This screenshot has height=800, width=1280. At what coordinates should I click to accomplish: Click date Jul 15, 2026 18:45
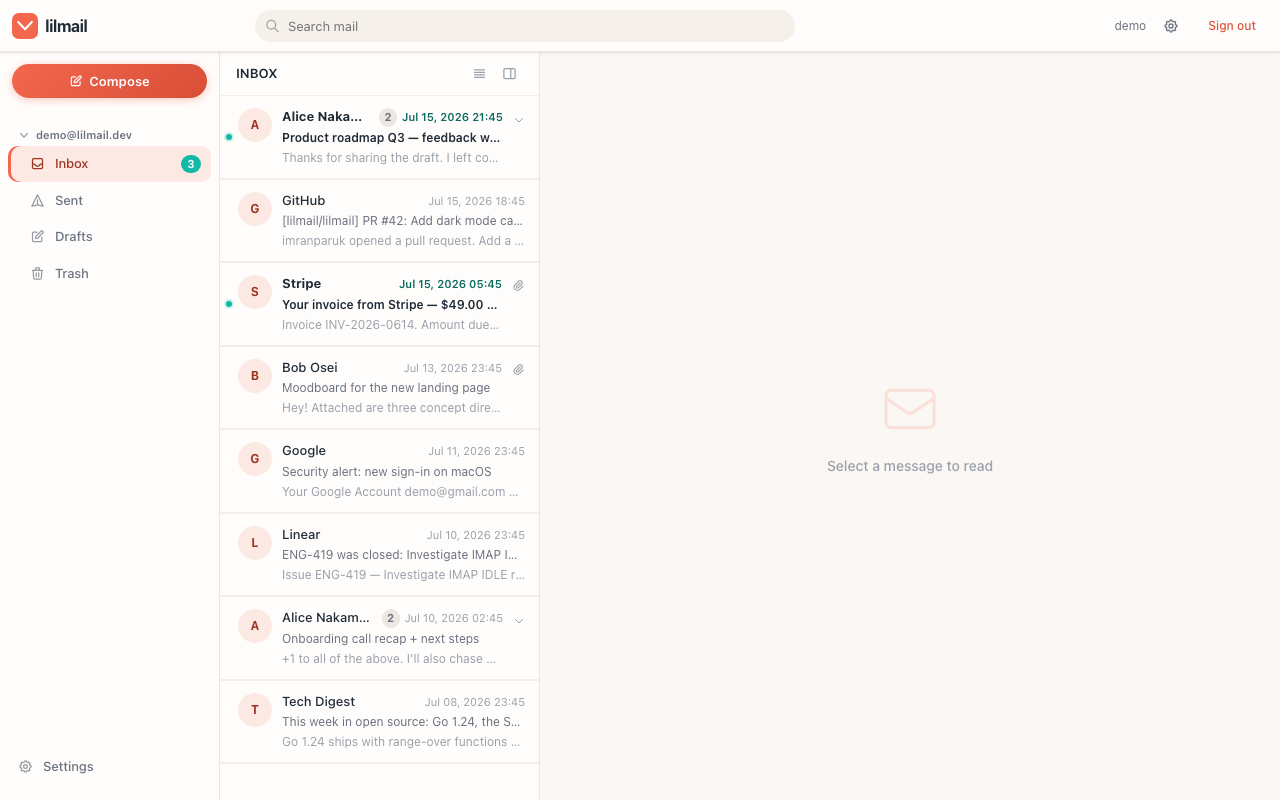click(x=477, y=201)
